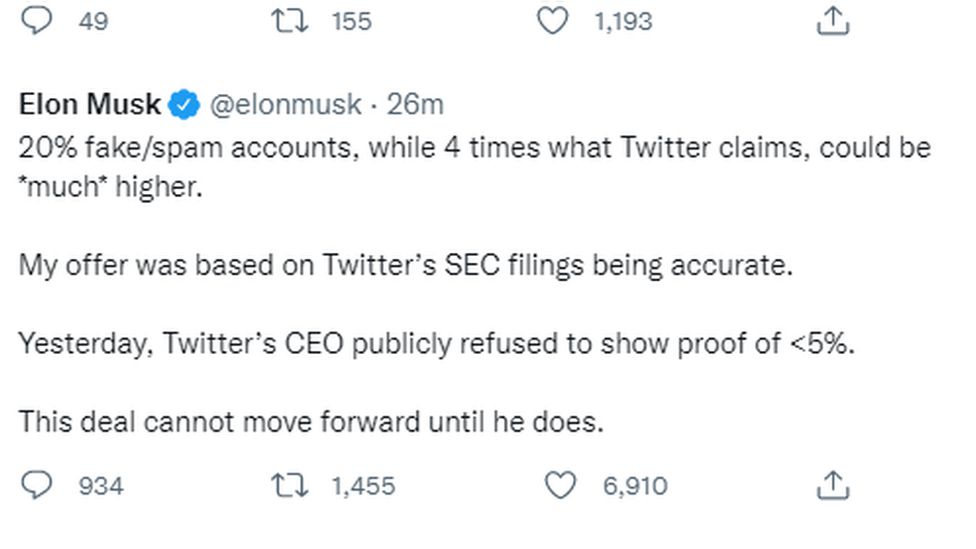Screen dimensions: 976x549
Task: Reply to the tweet with 49 replies
Action: click(37, 20)
